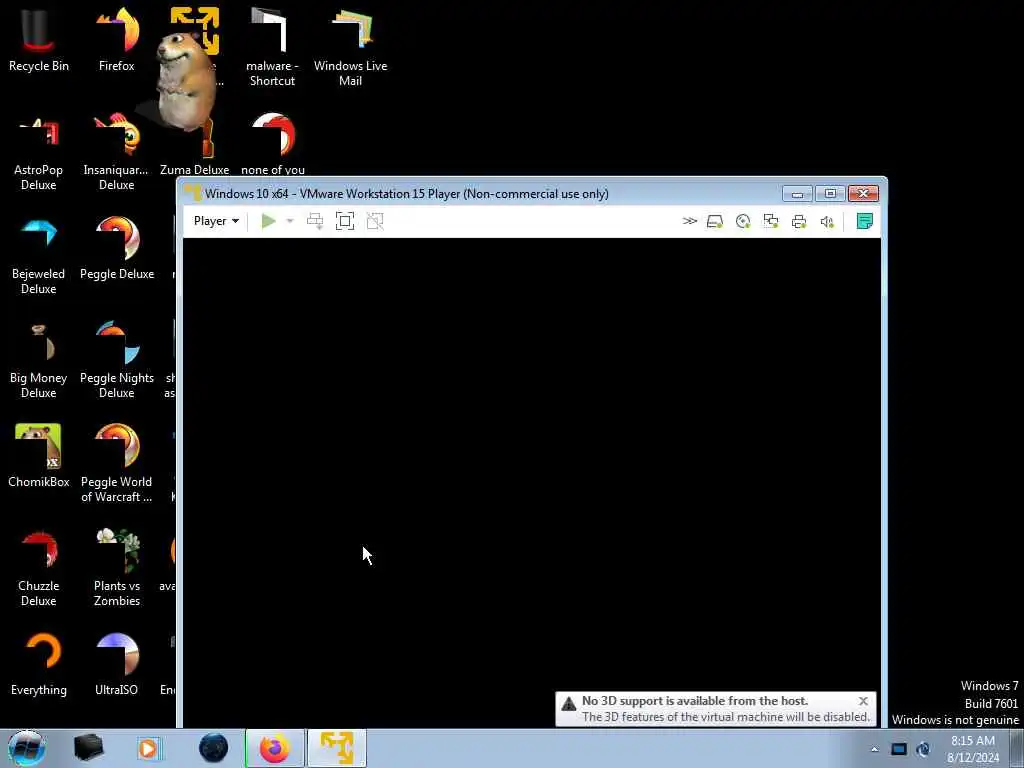Click the round tray icon beside the clock

click(x=923, y=749)
